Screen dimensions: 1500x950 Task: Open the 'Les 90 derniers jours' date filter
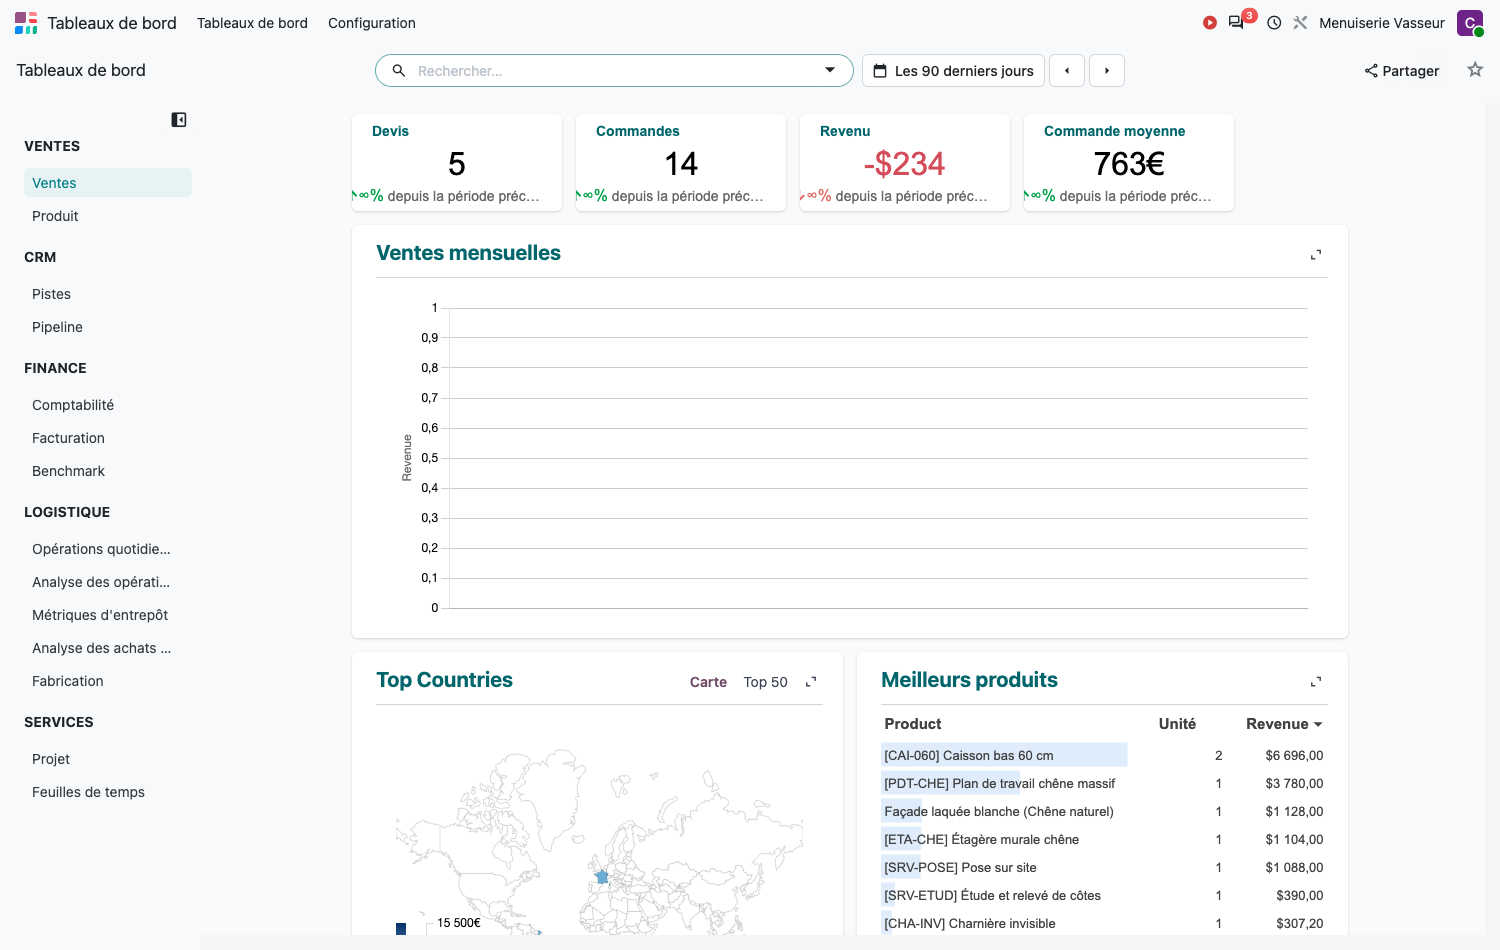click(954, 71)
